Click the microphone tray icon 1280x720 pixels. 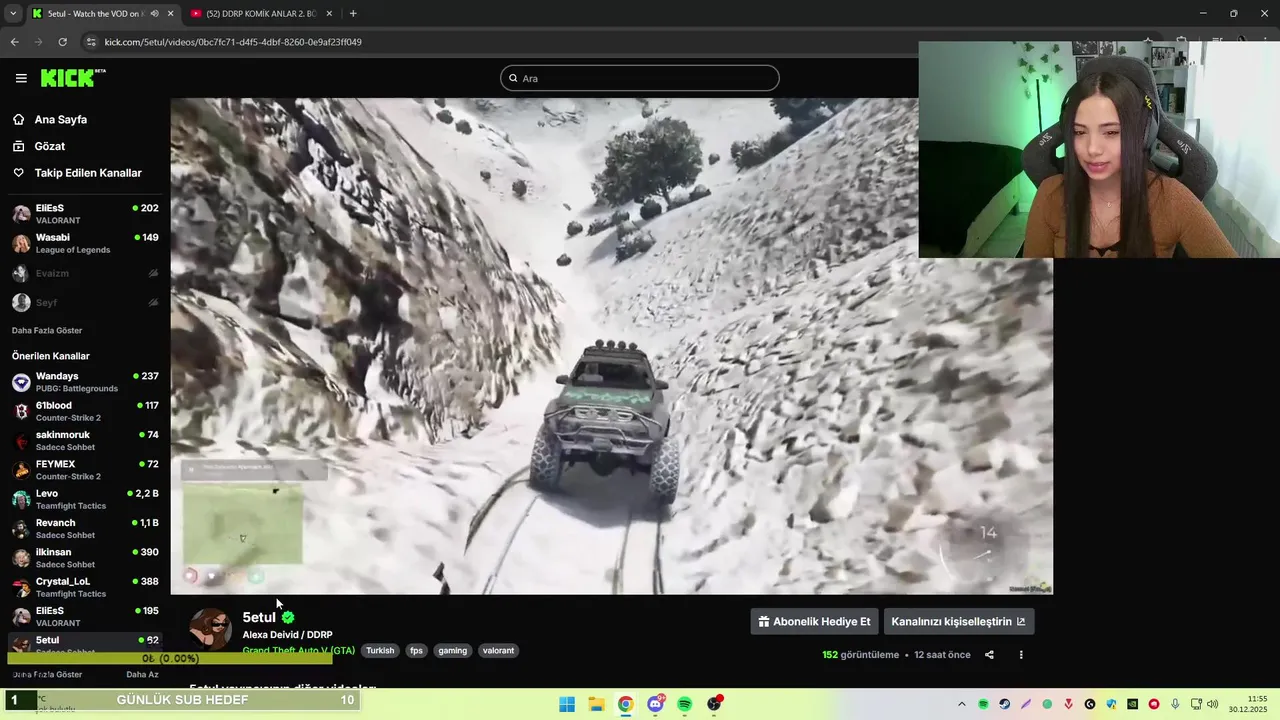coord(1175,704)
